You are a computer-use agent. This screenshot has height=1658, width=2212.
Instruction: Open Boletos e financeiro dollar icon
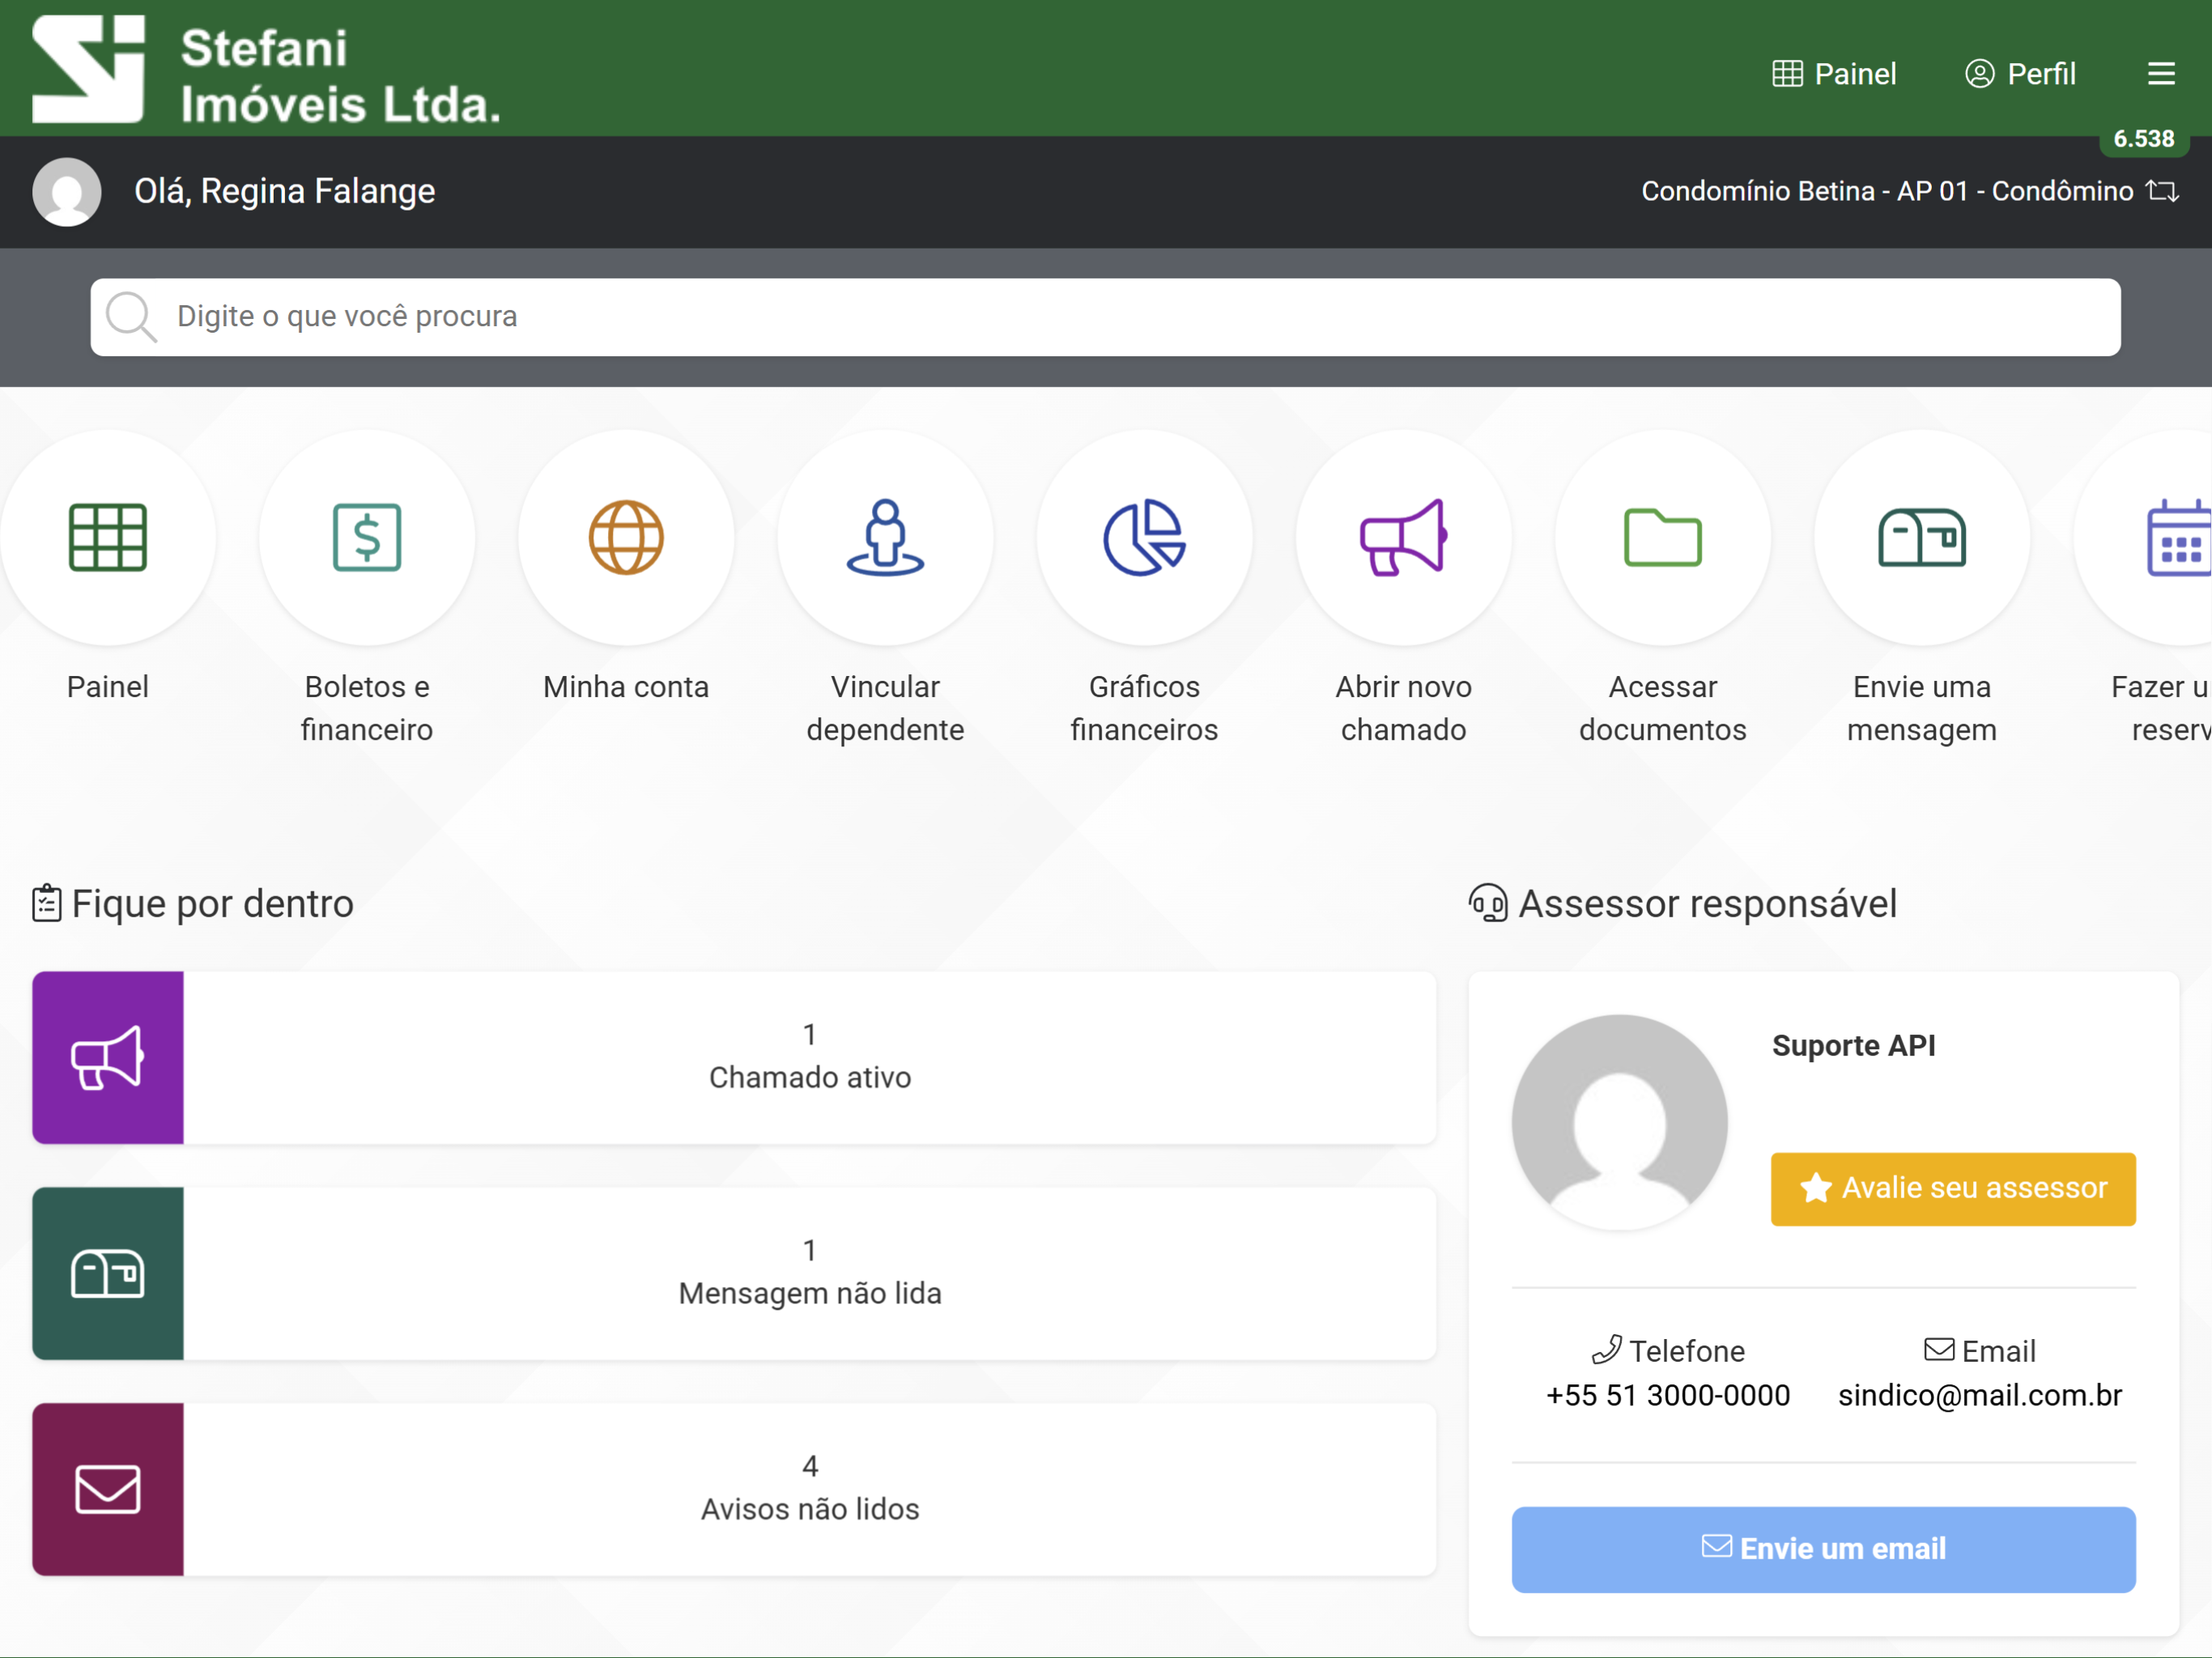coord(367,538)
